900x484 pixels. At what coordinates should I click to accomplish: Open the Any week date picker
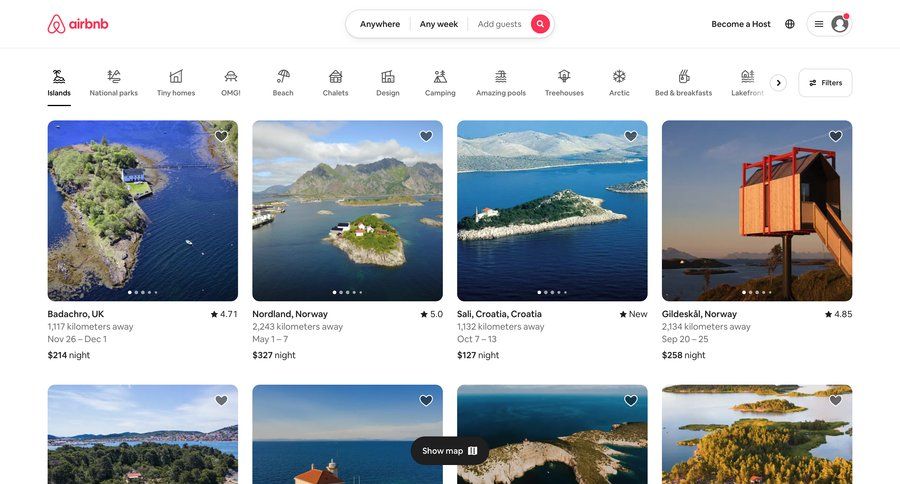(439, 24)
